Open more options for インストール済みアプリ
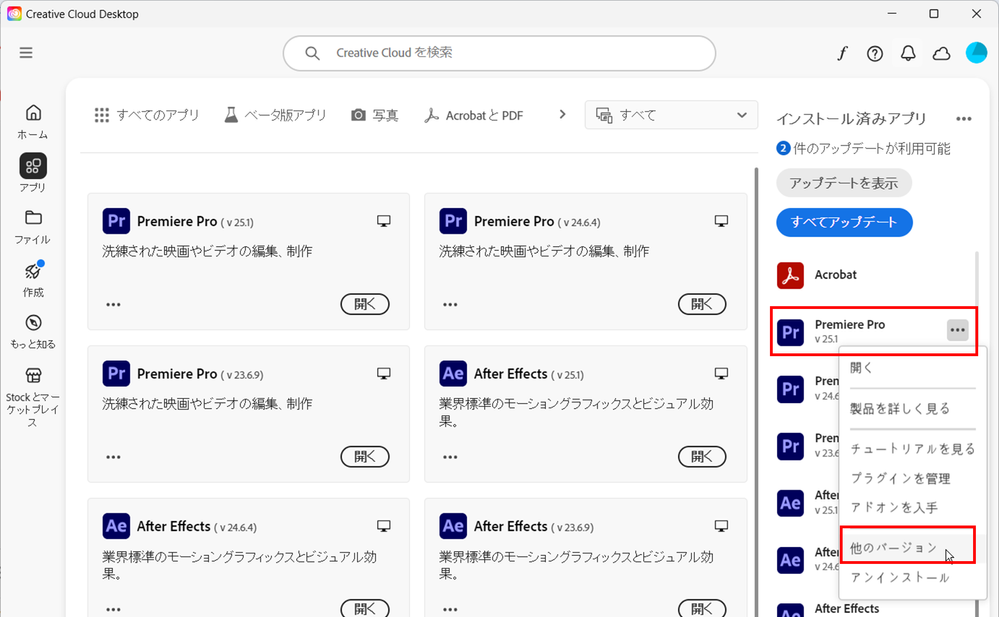Screen dimensions: 999x617 coord(964,119)
